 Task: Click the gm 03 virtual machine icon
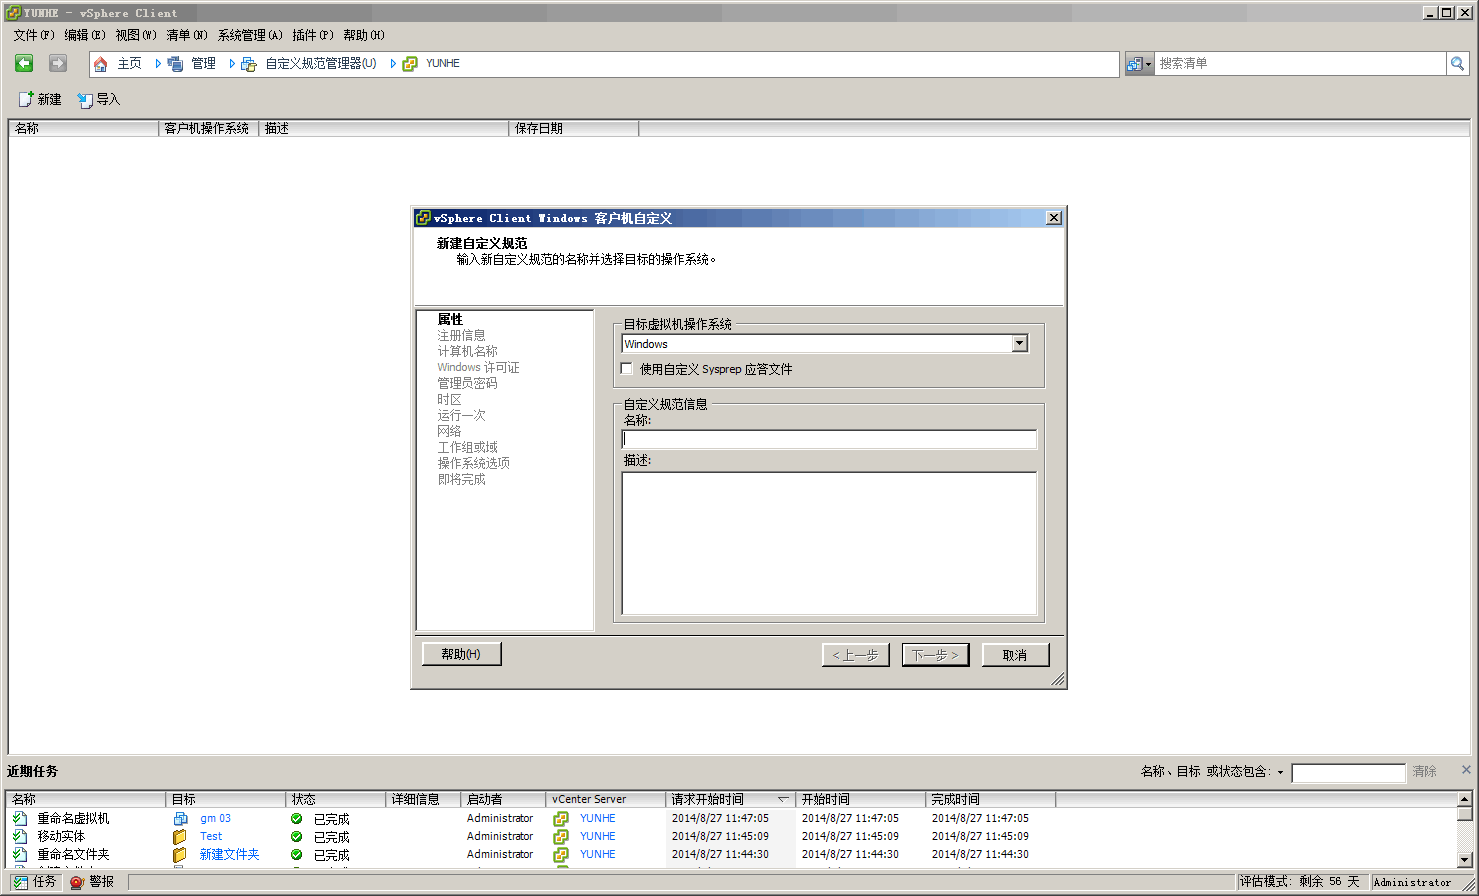click(180, 818)
